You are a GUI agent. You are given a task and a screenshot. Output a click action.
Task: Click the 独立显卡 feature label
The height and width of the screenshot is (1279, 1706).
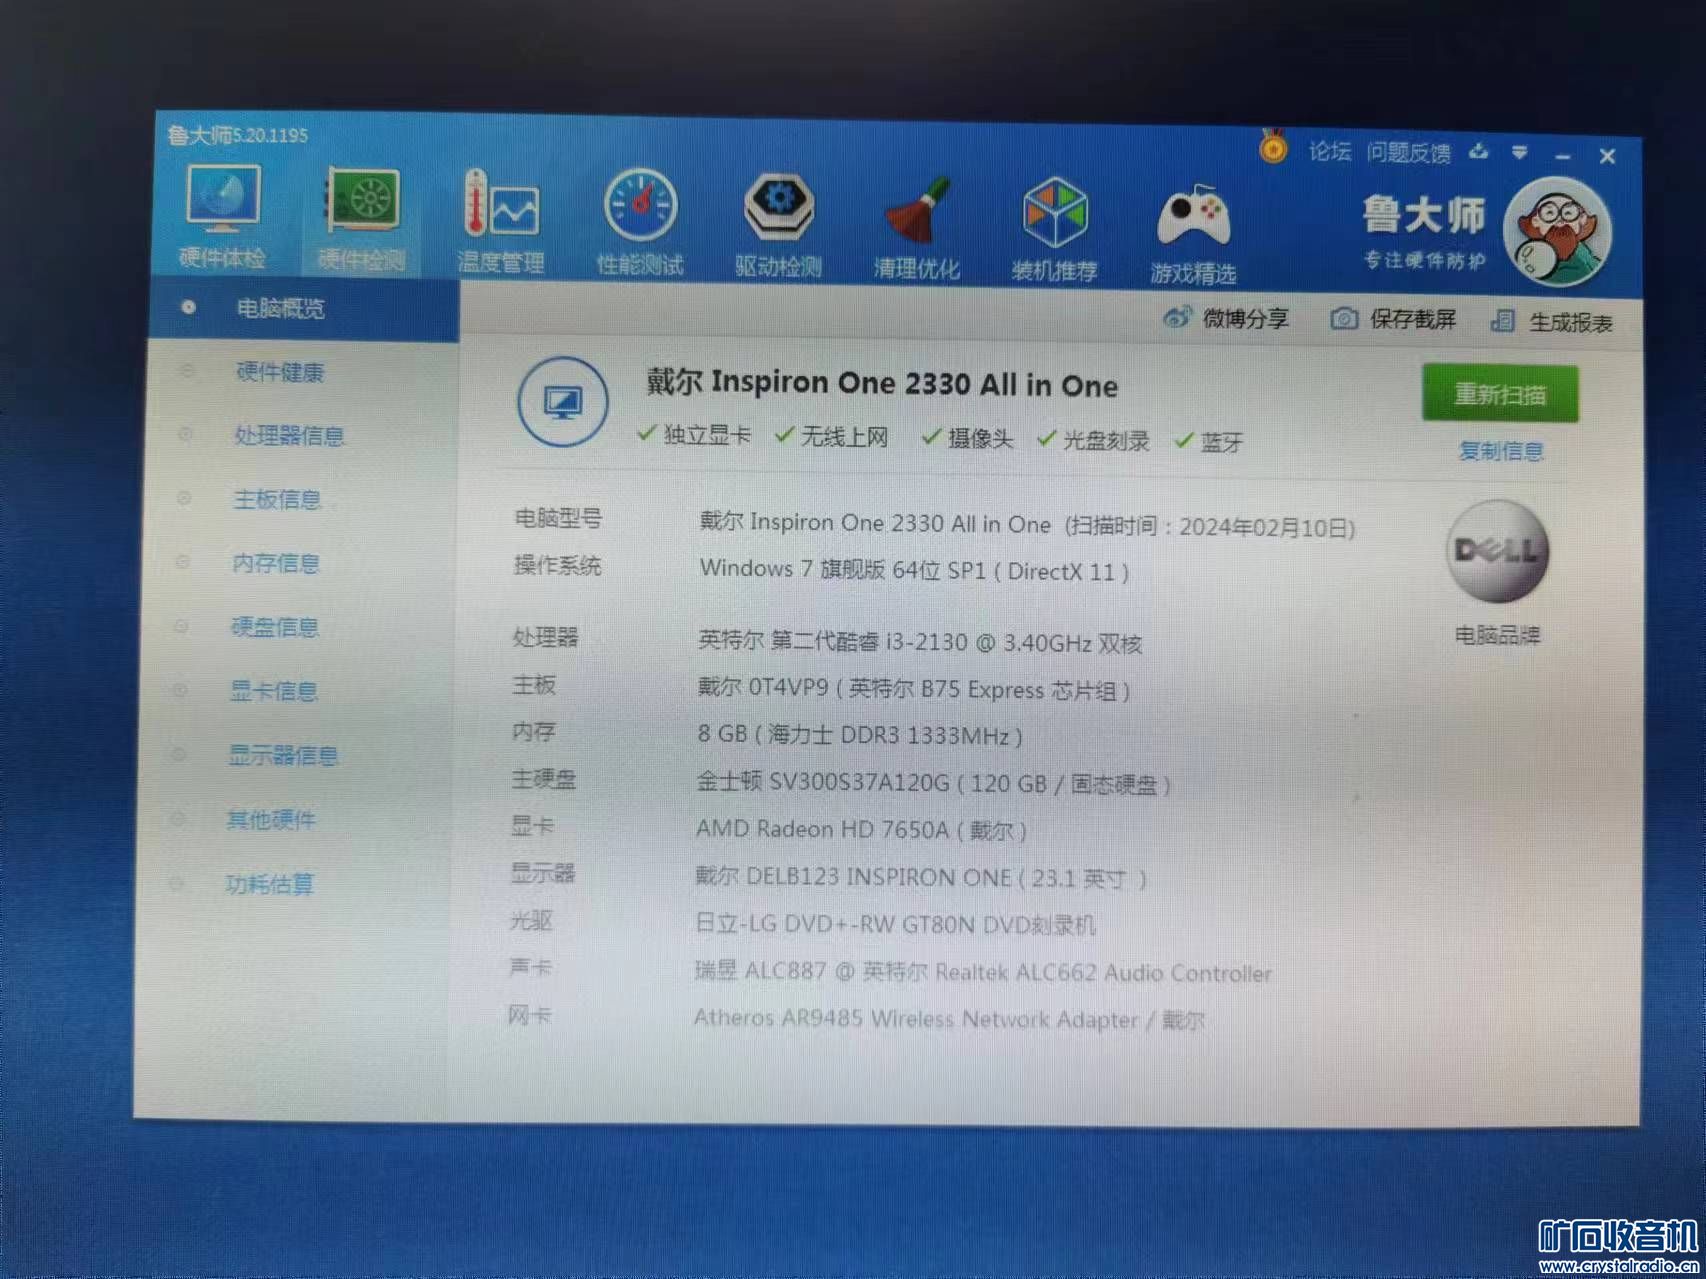tap(706, 434)
